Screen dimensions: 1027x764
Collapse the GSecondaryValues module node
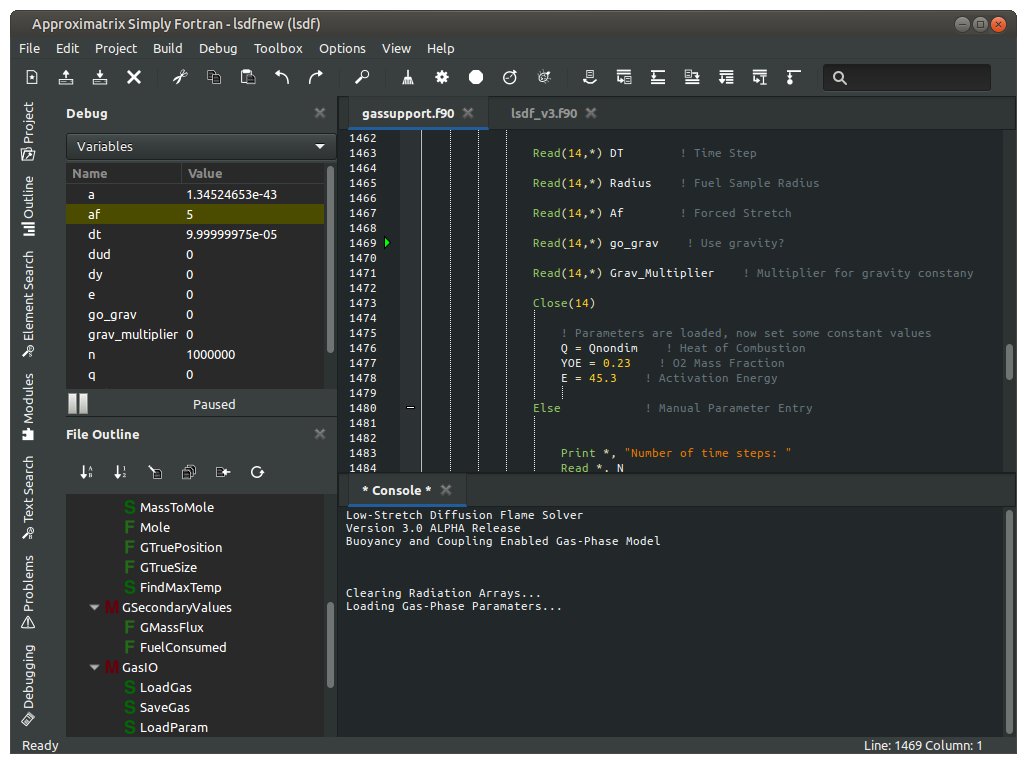point(94,607)
